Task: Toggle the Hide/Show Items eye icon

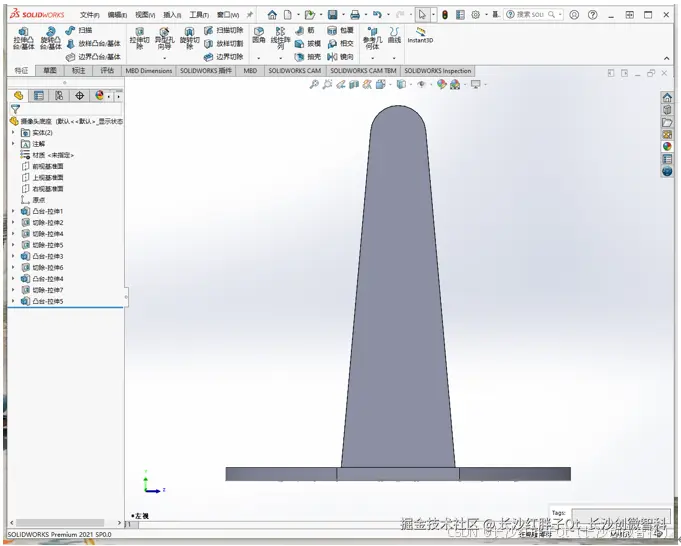Action: click(421, 84)
